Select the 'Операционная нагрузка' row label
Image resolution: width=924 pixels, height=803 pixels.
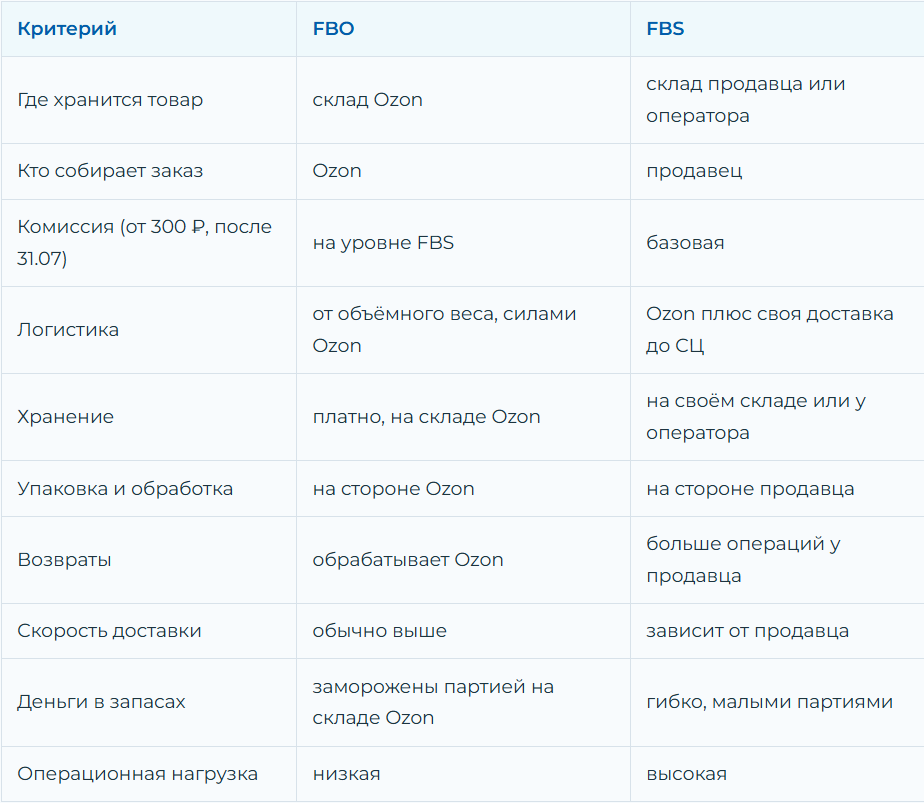point(138,774)
